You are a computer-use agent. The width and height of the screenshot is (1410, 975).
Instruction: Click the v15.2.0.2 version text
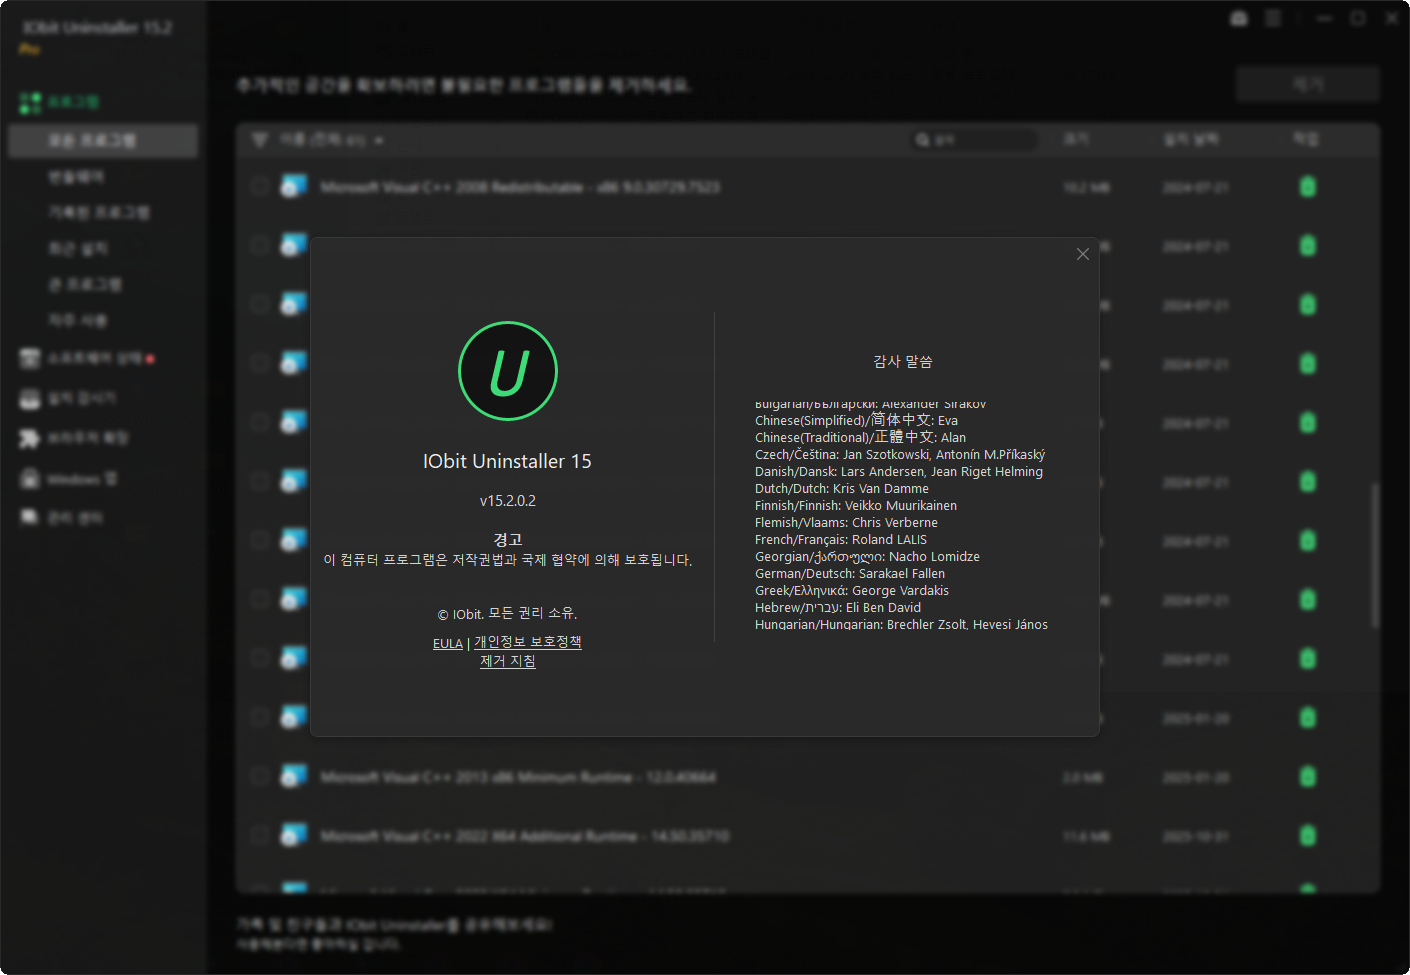[x=508, y=501]
